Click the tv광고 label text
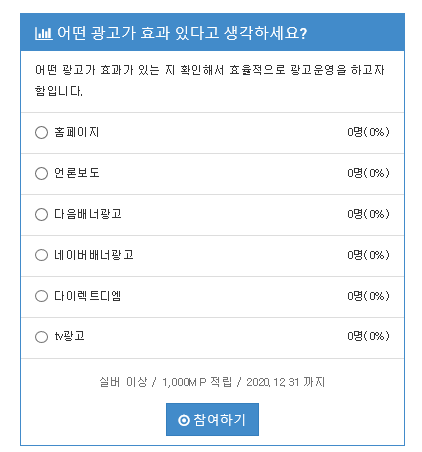The image size is (422, 452). pos(69,336)
